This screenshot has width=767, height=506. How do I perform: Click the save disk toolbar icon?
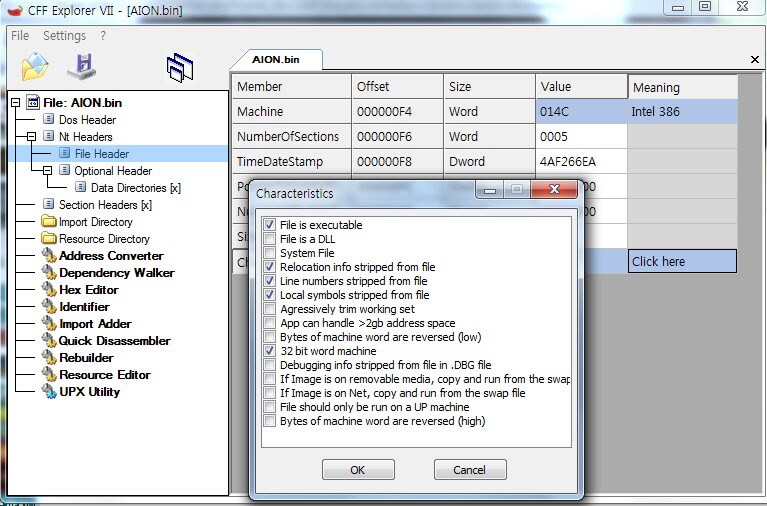pyautogui.click(x=83, y=67)
